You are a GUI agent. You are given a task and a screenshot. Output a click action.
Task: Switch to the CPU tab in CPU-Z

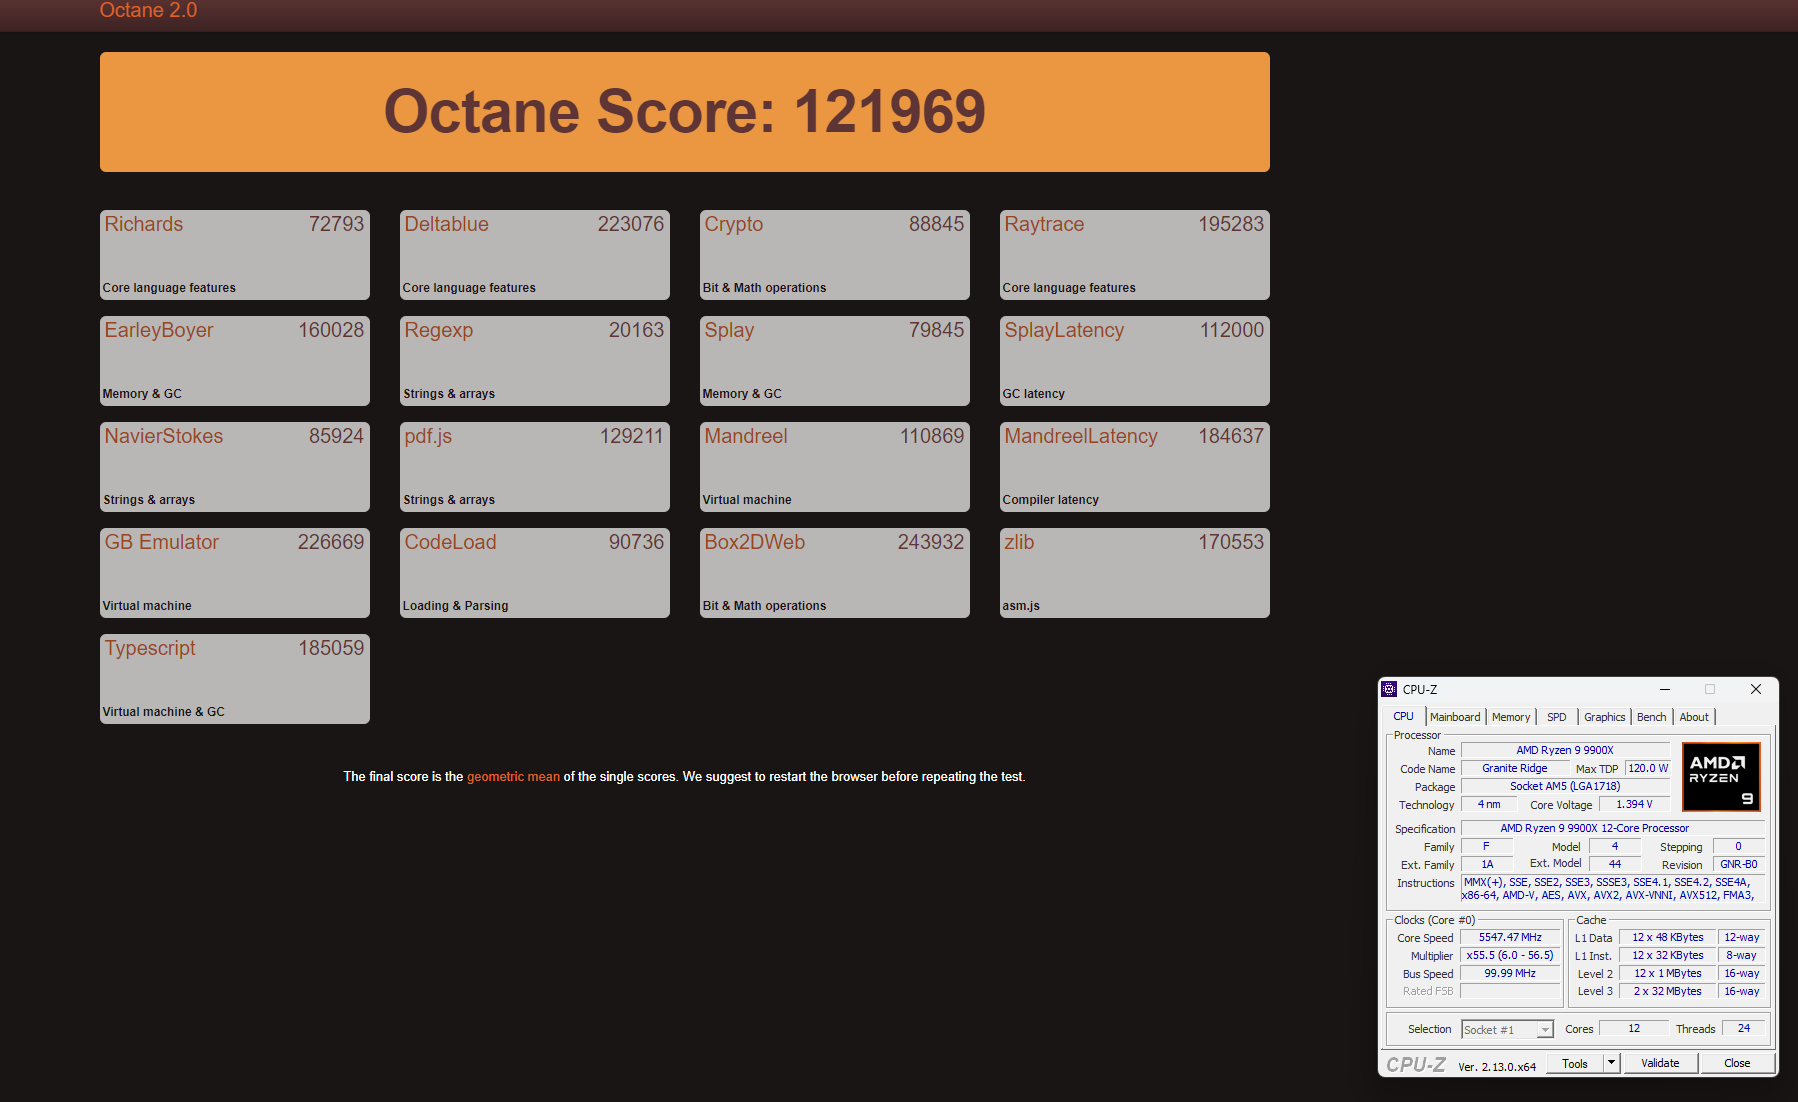pyautogui.click(x=1403, y=716)
